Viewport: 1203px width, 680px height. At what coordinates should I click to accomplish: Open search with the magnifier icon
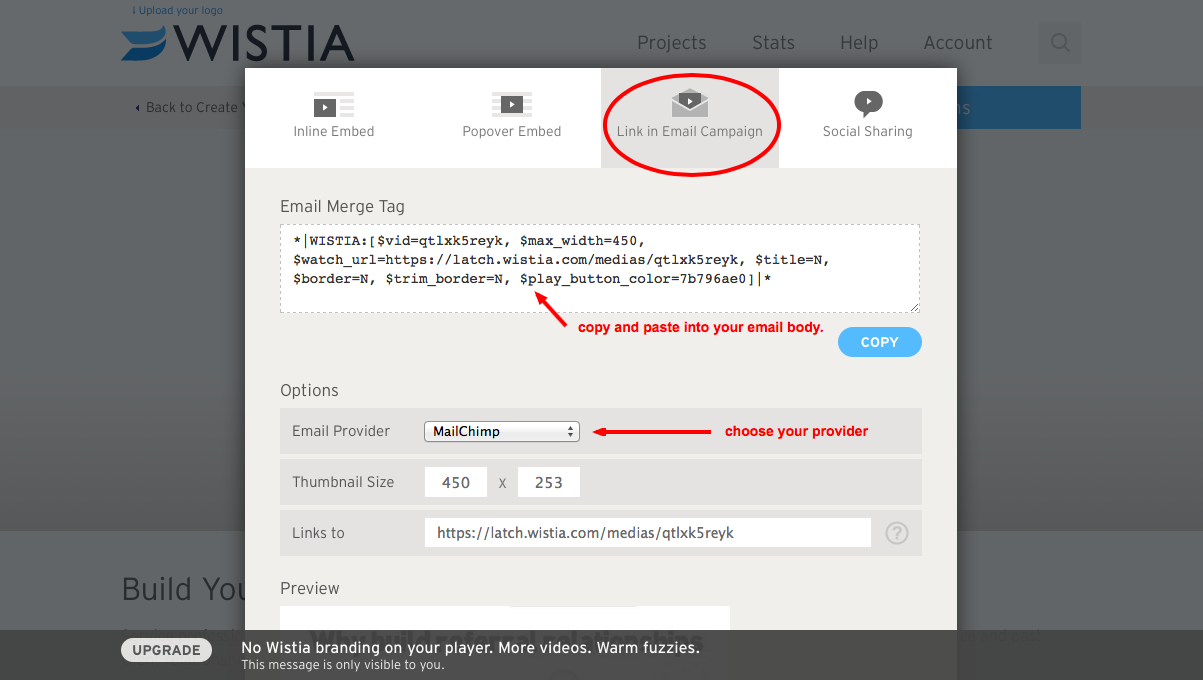[x=1060, y=43]
